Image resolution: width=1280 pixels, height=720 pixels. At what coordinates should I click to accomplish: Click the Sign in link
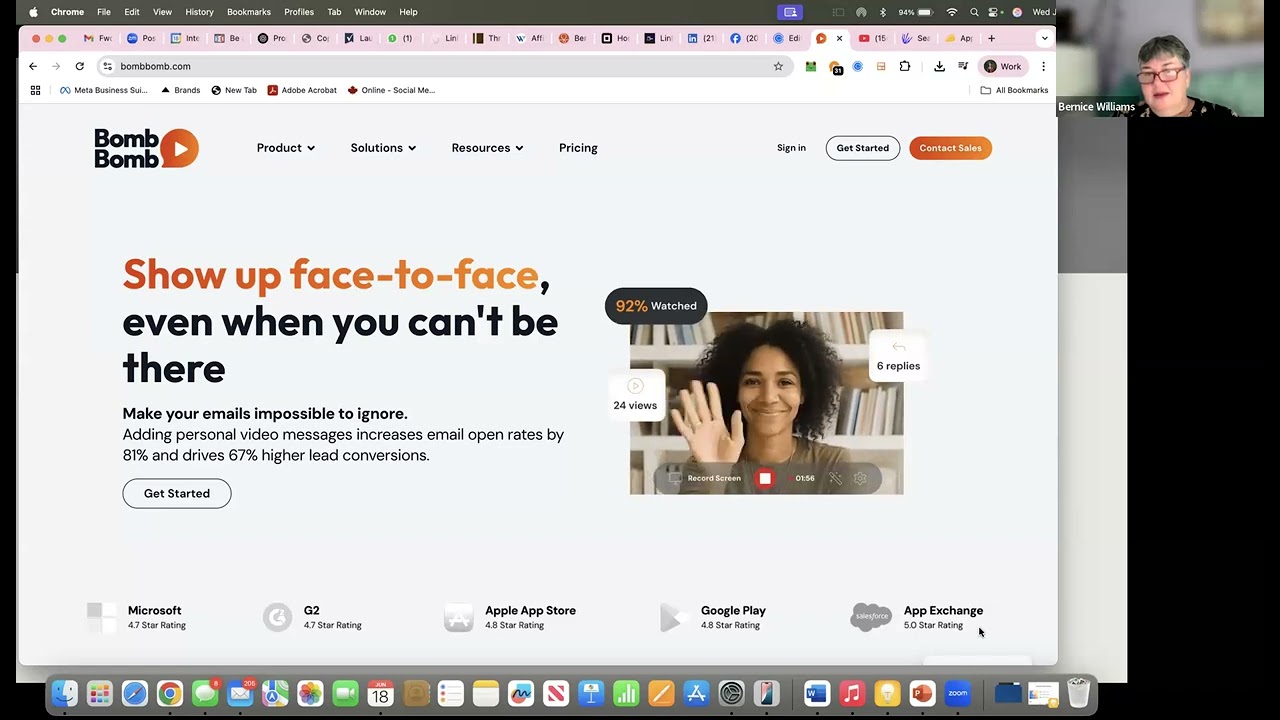(791, 148)
